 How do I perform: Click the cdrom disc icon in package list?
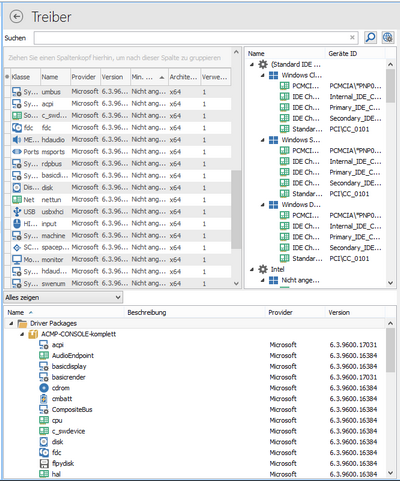click(44, 388)
